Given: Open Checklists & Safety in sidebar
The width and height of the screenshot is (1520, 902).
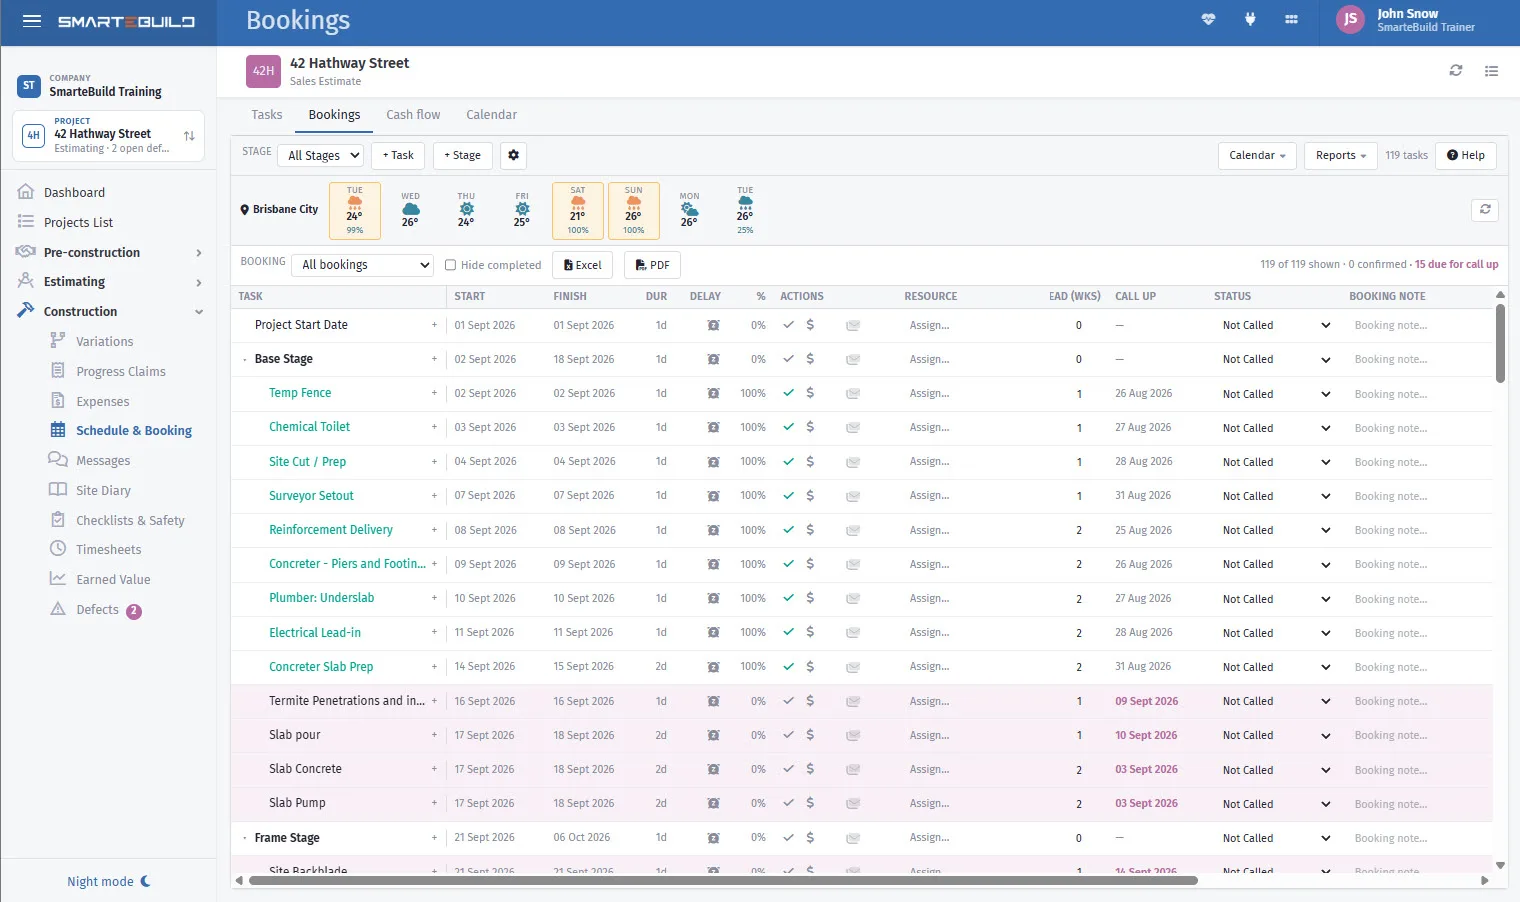Looking at the screenshot, I should pos(130,520).
